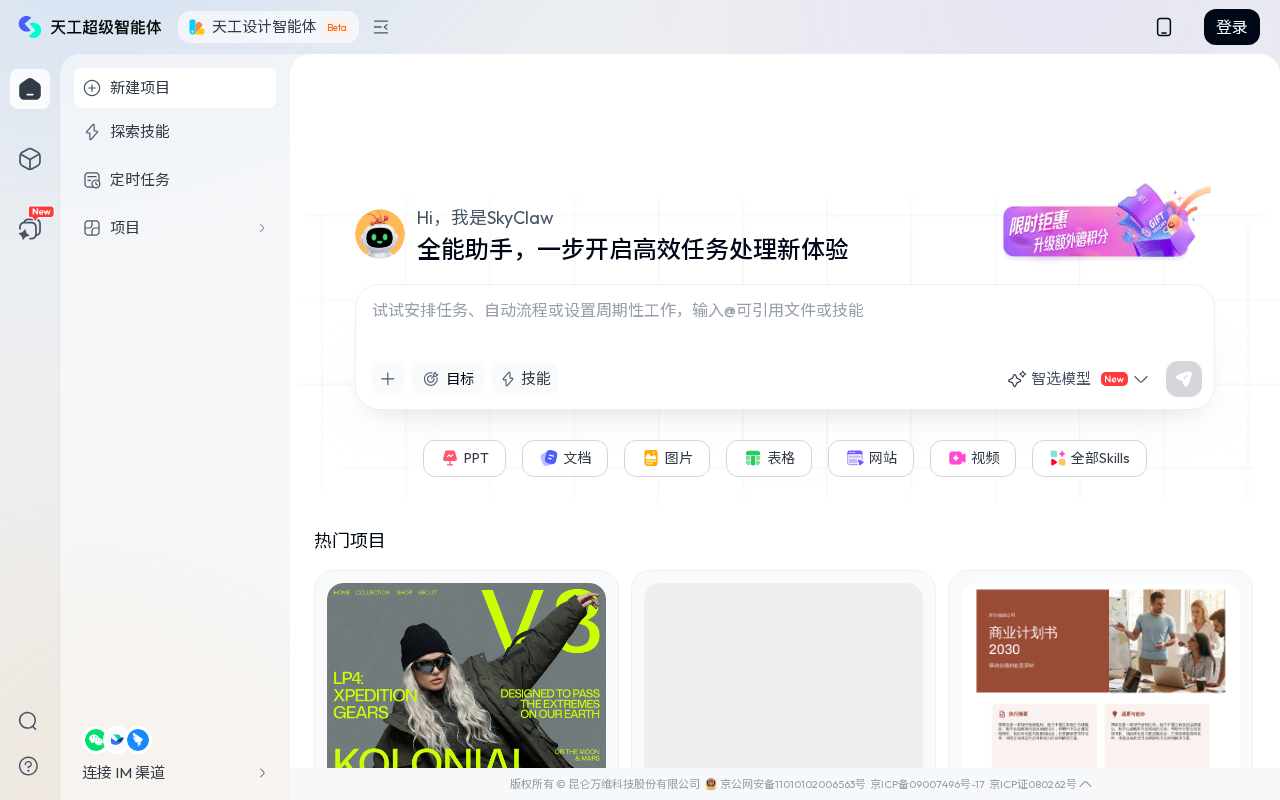Open the mobile phone app icon

1164,27
